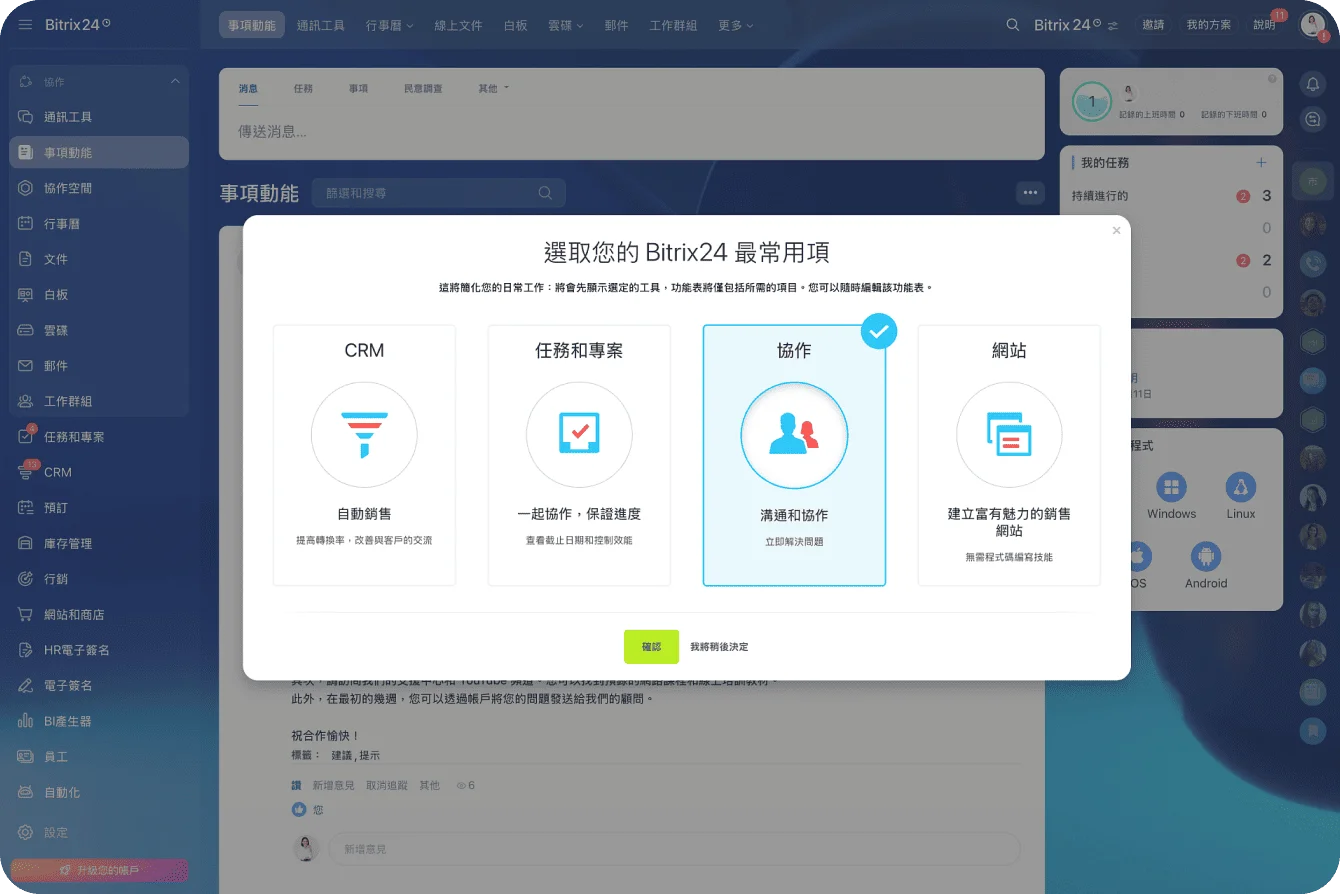Like the post with thumbs-up icon
The height and width of the screenshot is (894, 1340).
pos(298,809)
